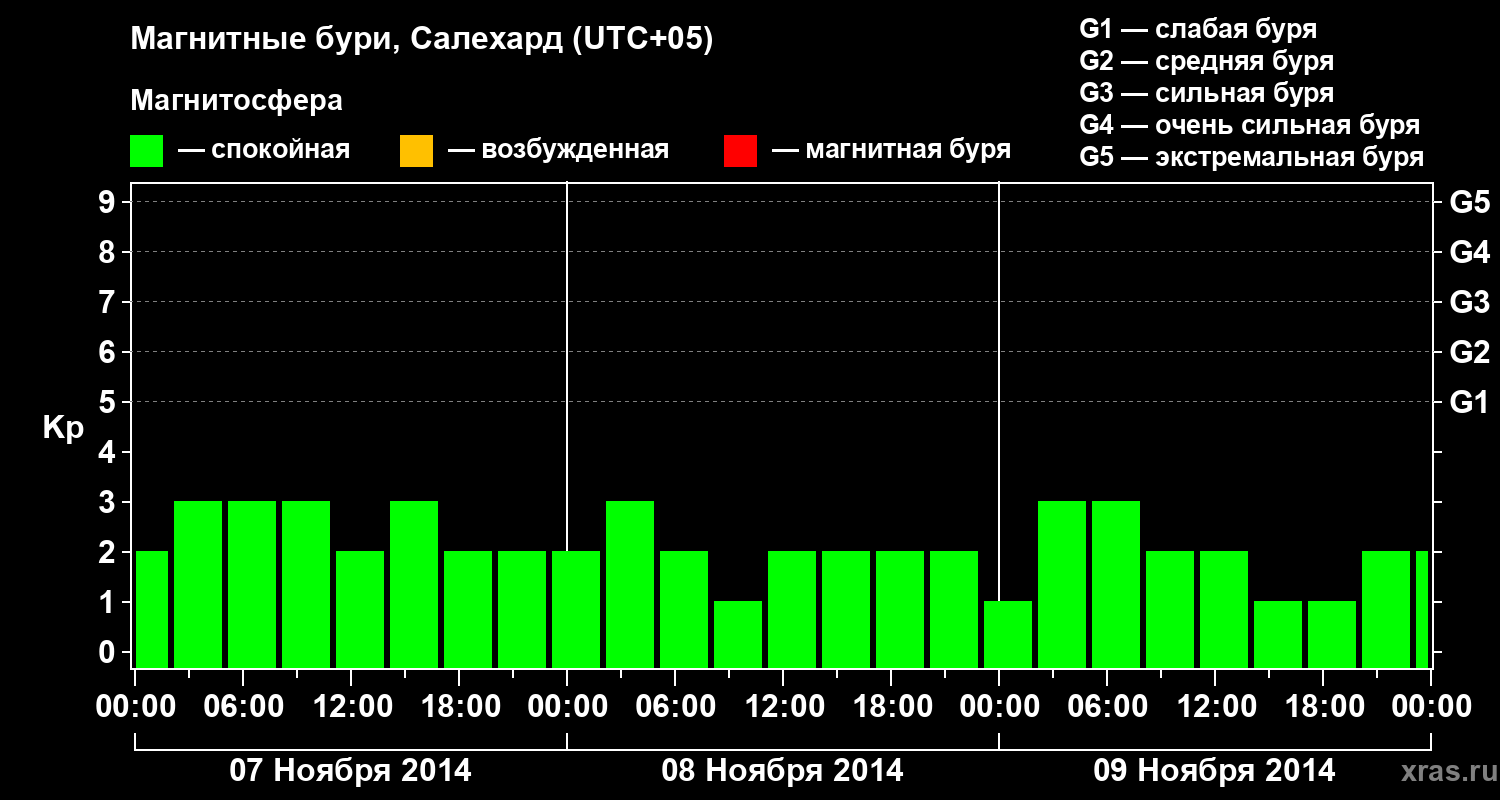
Task: Click the orange 'возбужденная' legend swatch
Action: click(416, 151)
